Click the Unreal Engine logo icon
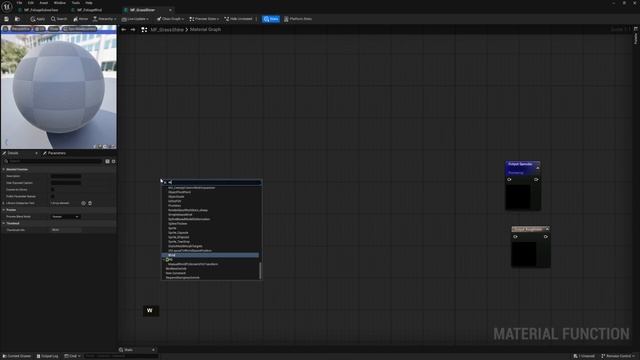 tap(7, 7)
